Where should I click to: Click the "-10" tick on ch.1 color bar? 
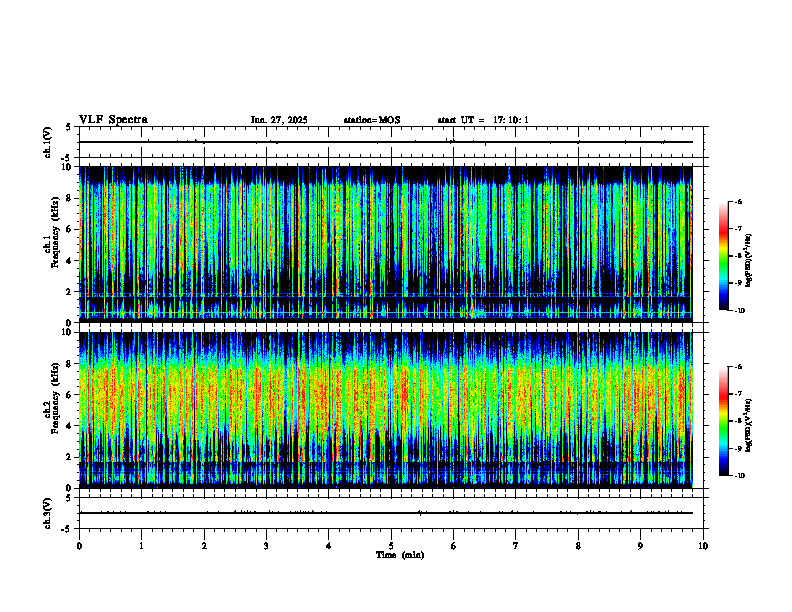[x=740, y=311]
